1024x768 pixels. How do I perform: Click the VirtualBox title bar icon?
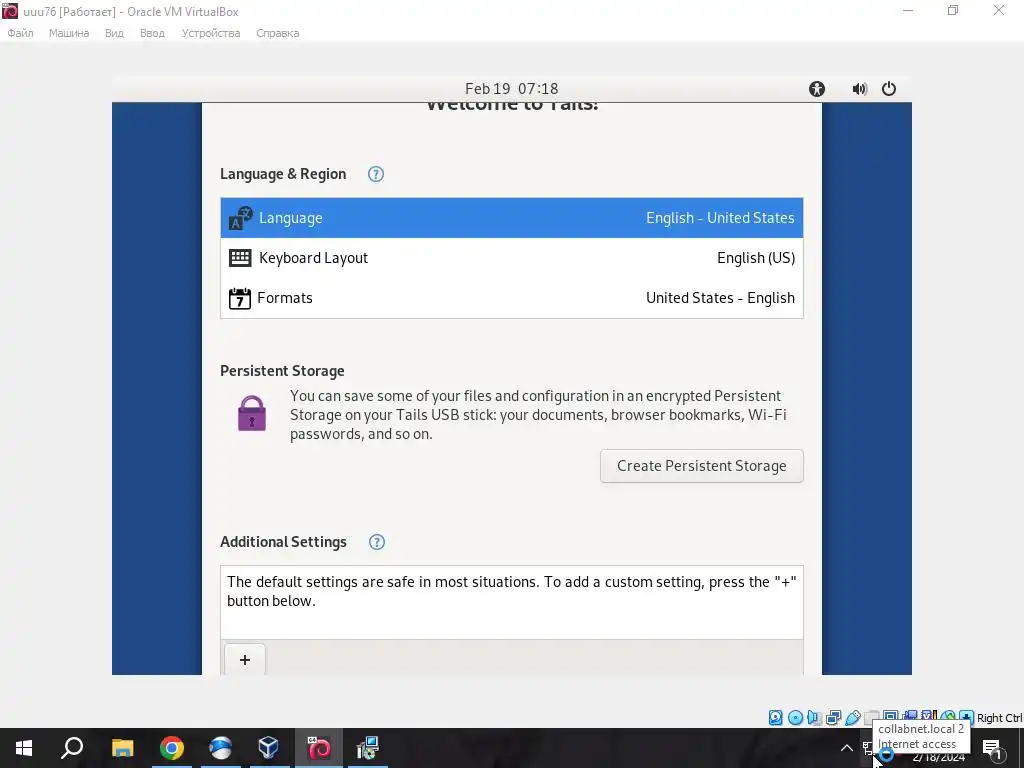point(10,11)
